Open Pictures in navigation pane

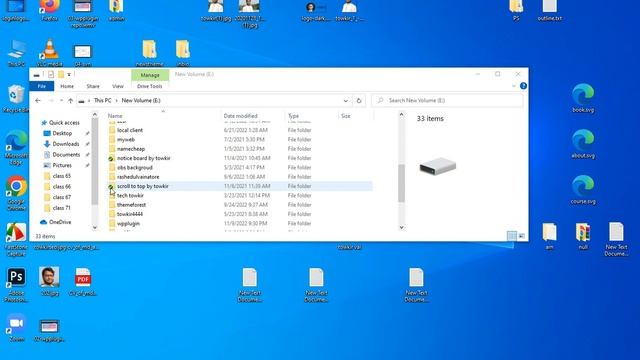click(x=58, y=165)
